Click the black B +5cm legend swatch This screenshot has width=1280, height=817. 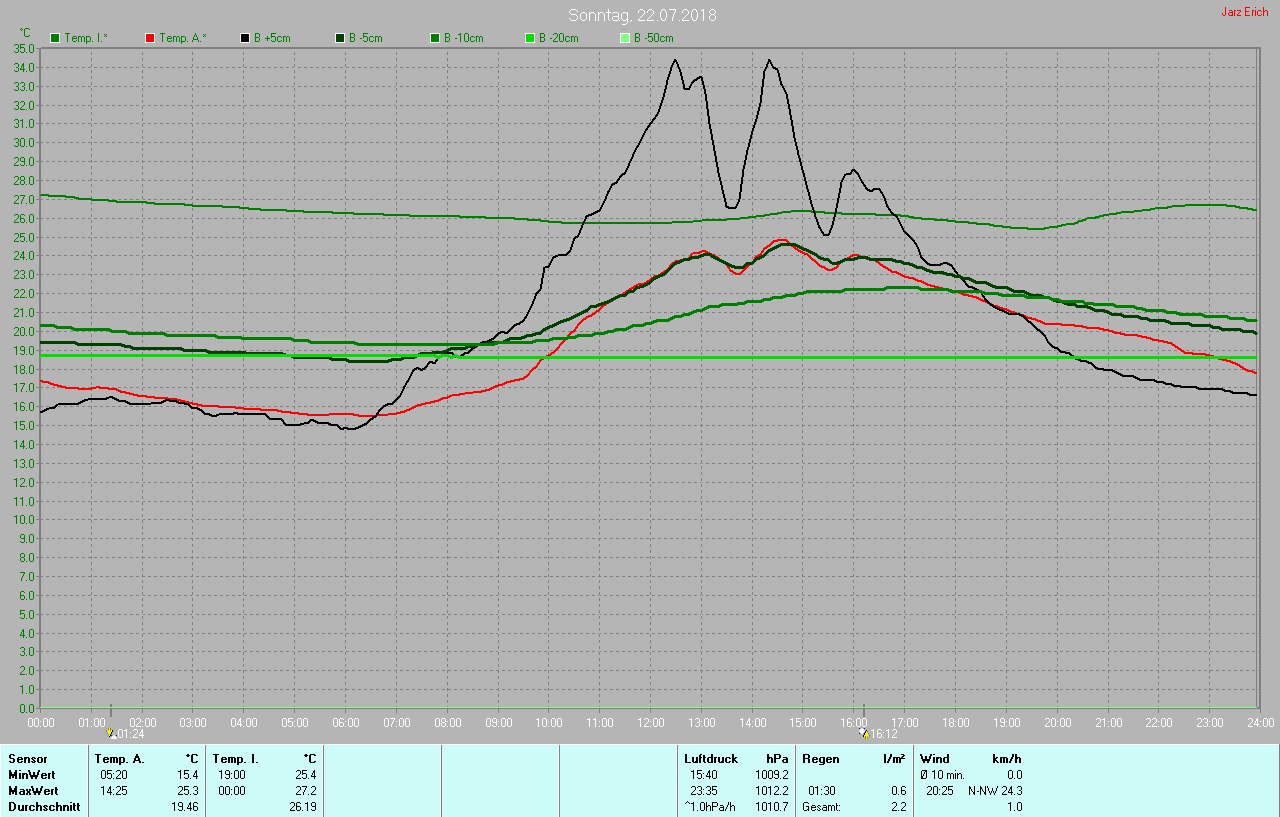(x=244, y=38)
